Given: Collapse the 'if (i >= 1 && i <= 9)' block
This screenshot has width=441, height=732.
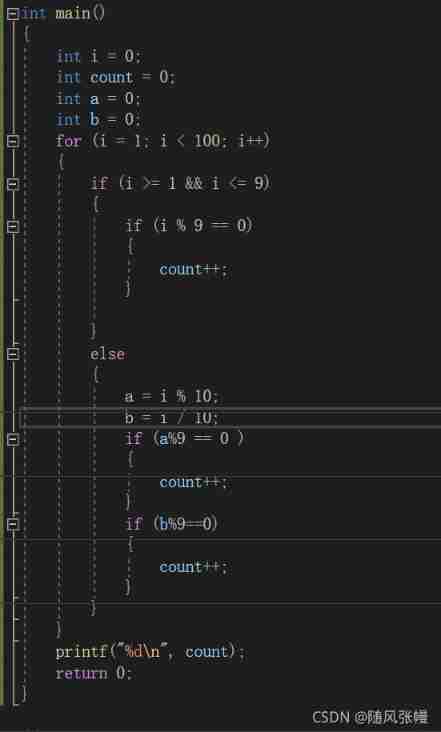Looking at the screenshot, I should tap(13, 184).
